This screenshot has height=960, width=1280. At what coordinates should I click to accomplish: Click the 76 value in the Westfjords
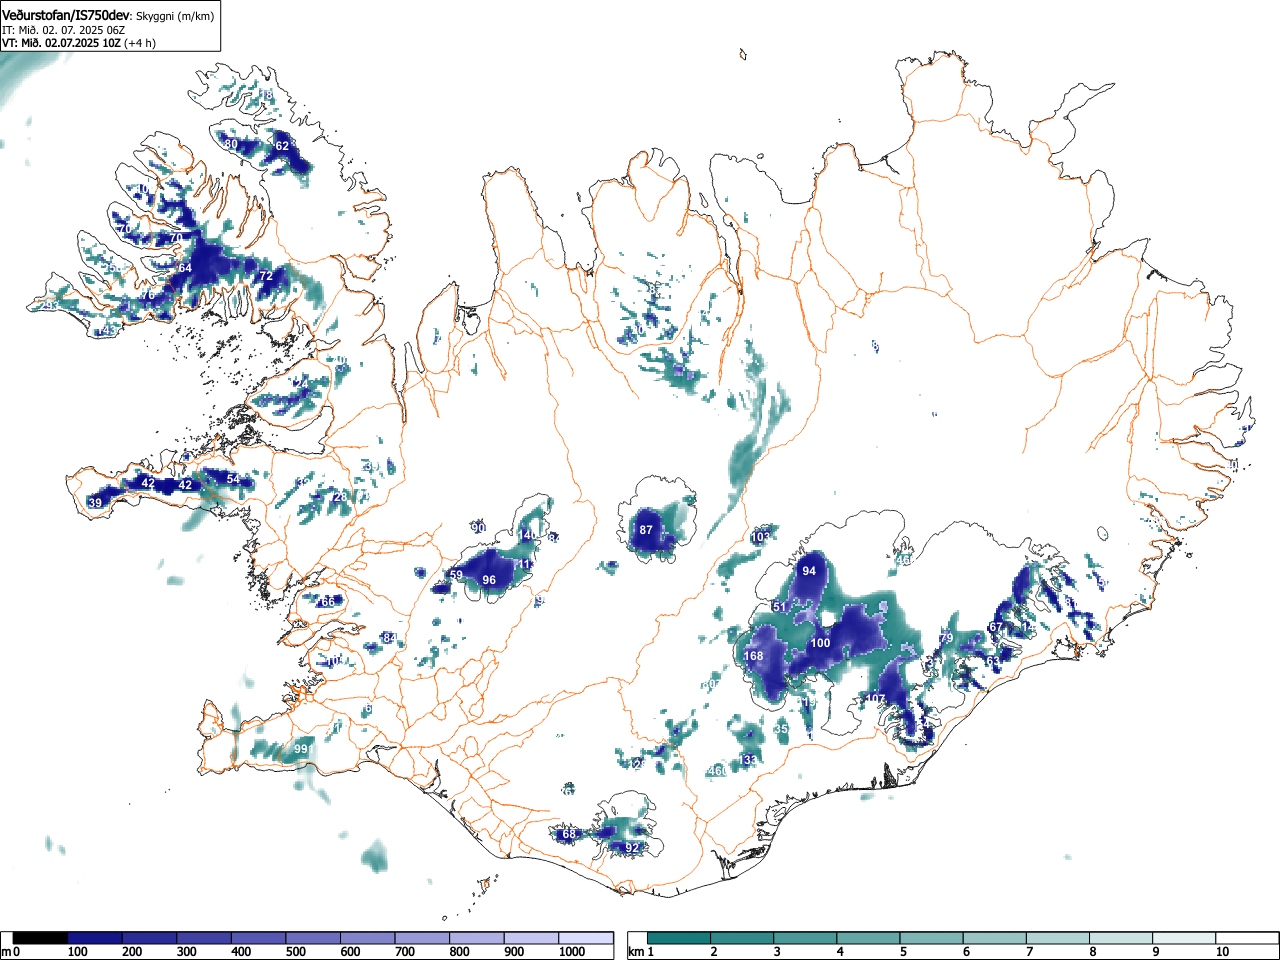coord(148,295)
